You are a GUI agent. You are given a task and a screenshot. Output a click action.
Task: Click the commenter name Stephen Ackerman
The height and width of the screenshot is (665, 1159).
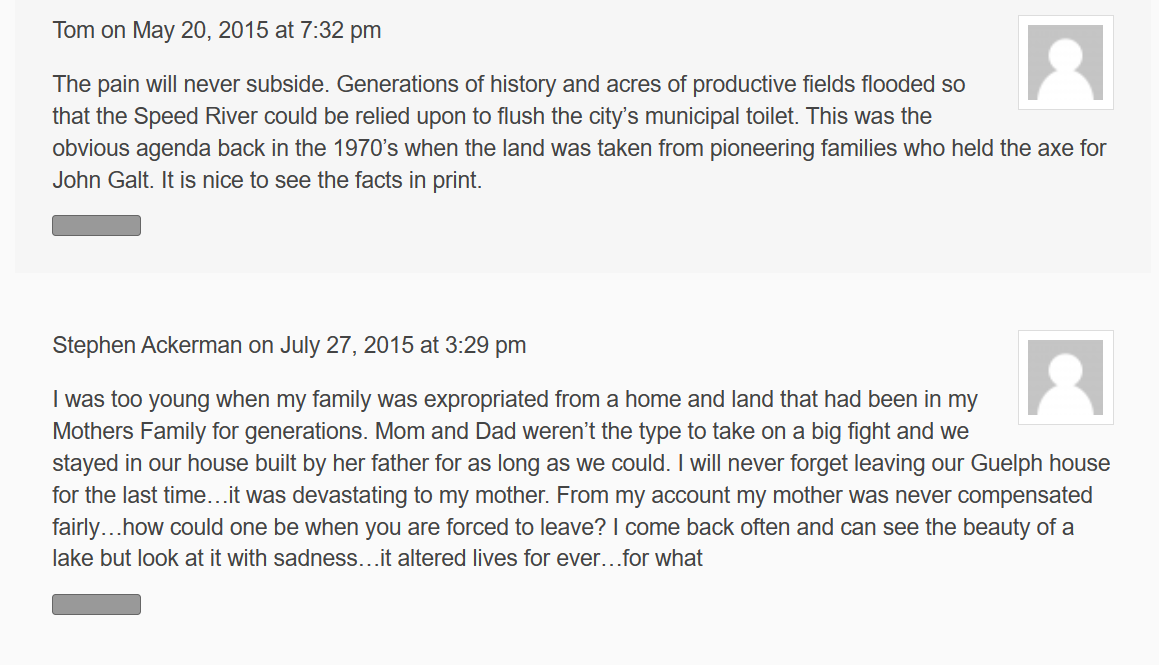pyautogui.click(x=147, y=346)
